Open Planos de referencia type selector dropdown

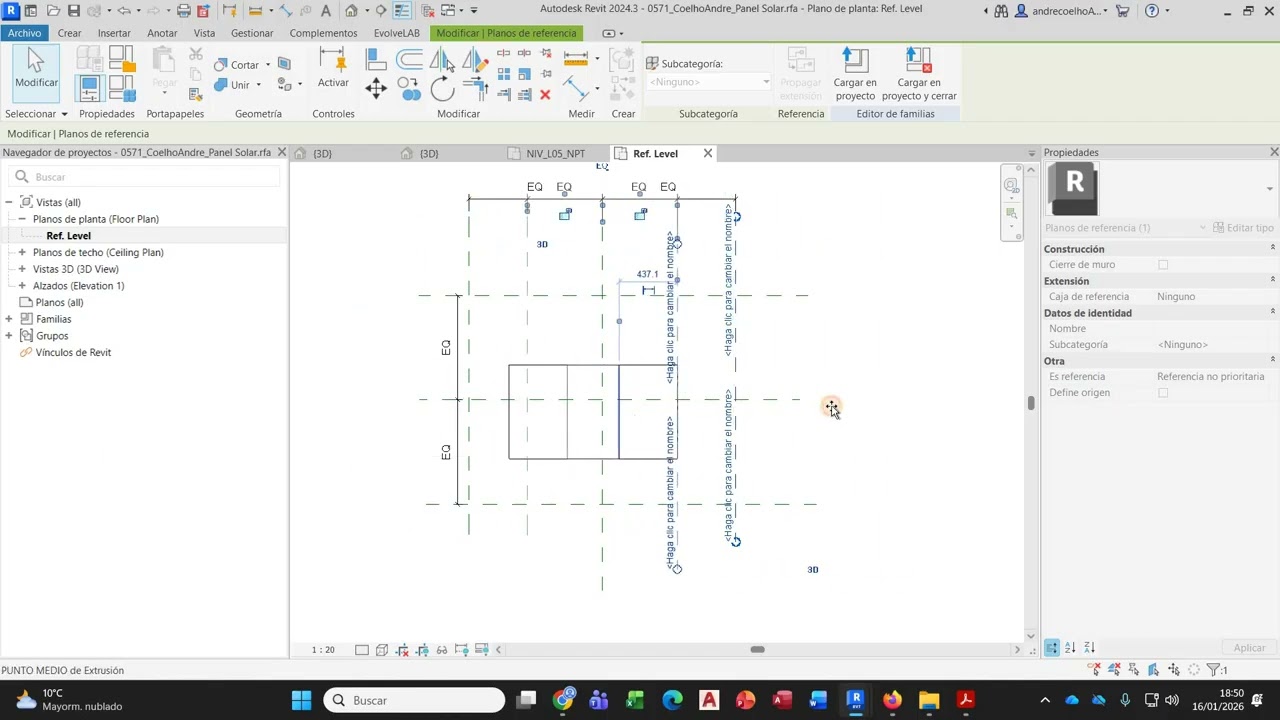tap(1124, 228)
